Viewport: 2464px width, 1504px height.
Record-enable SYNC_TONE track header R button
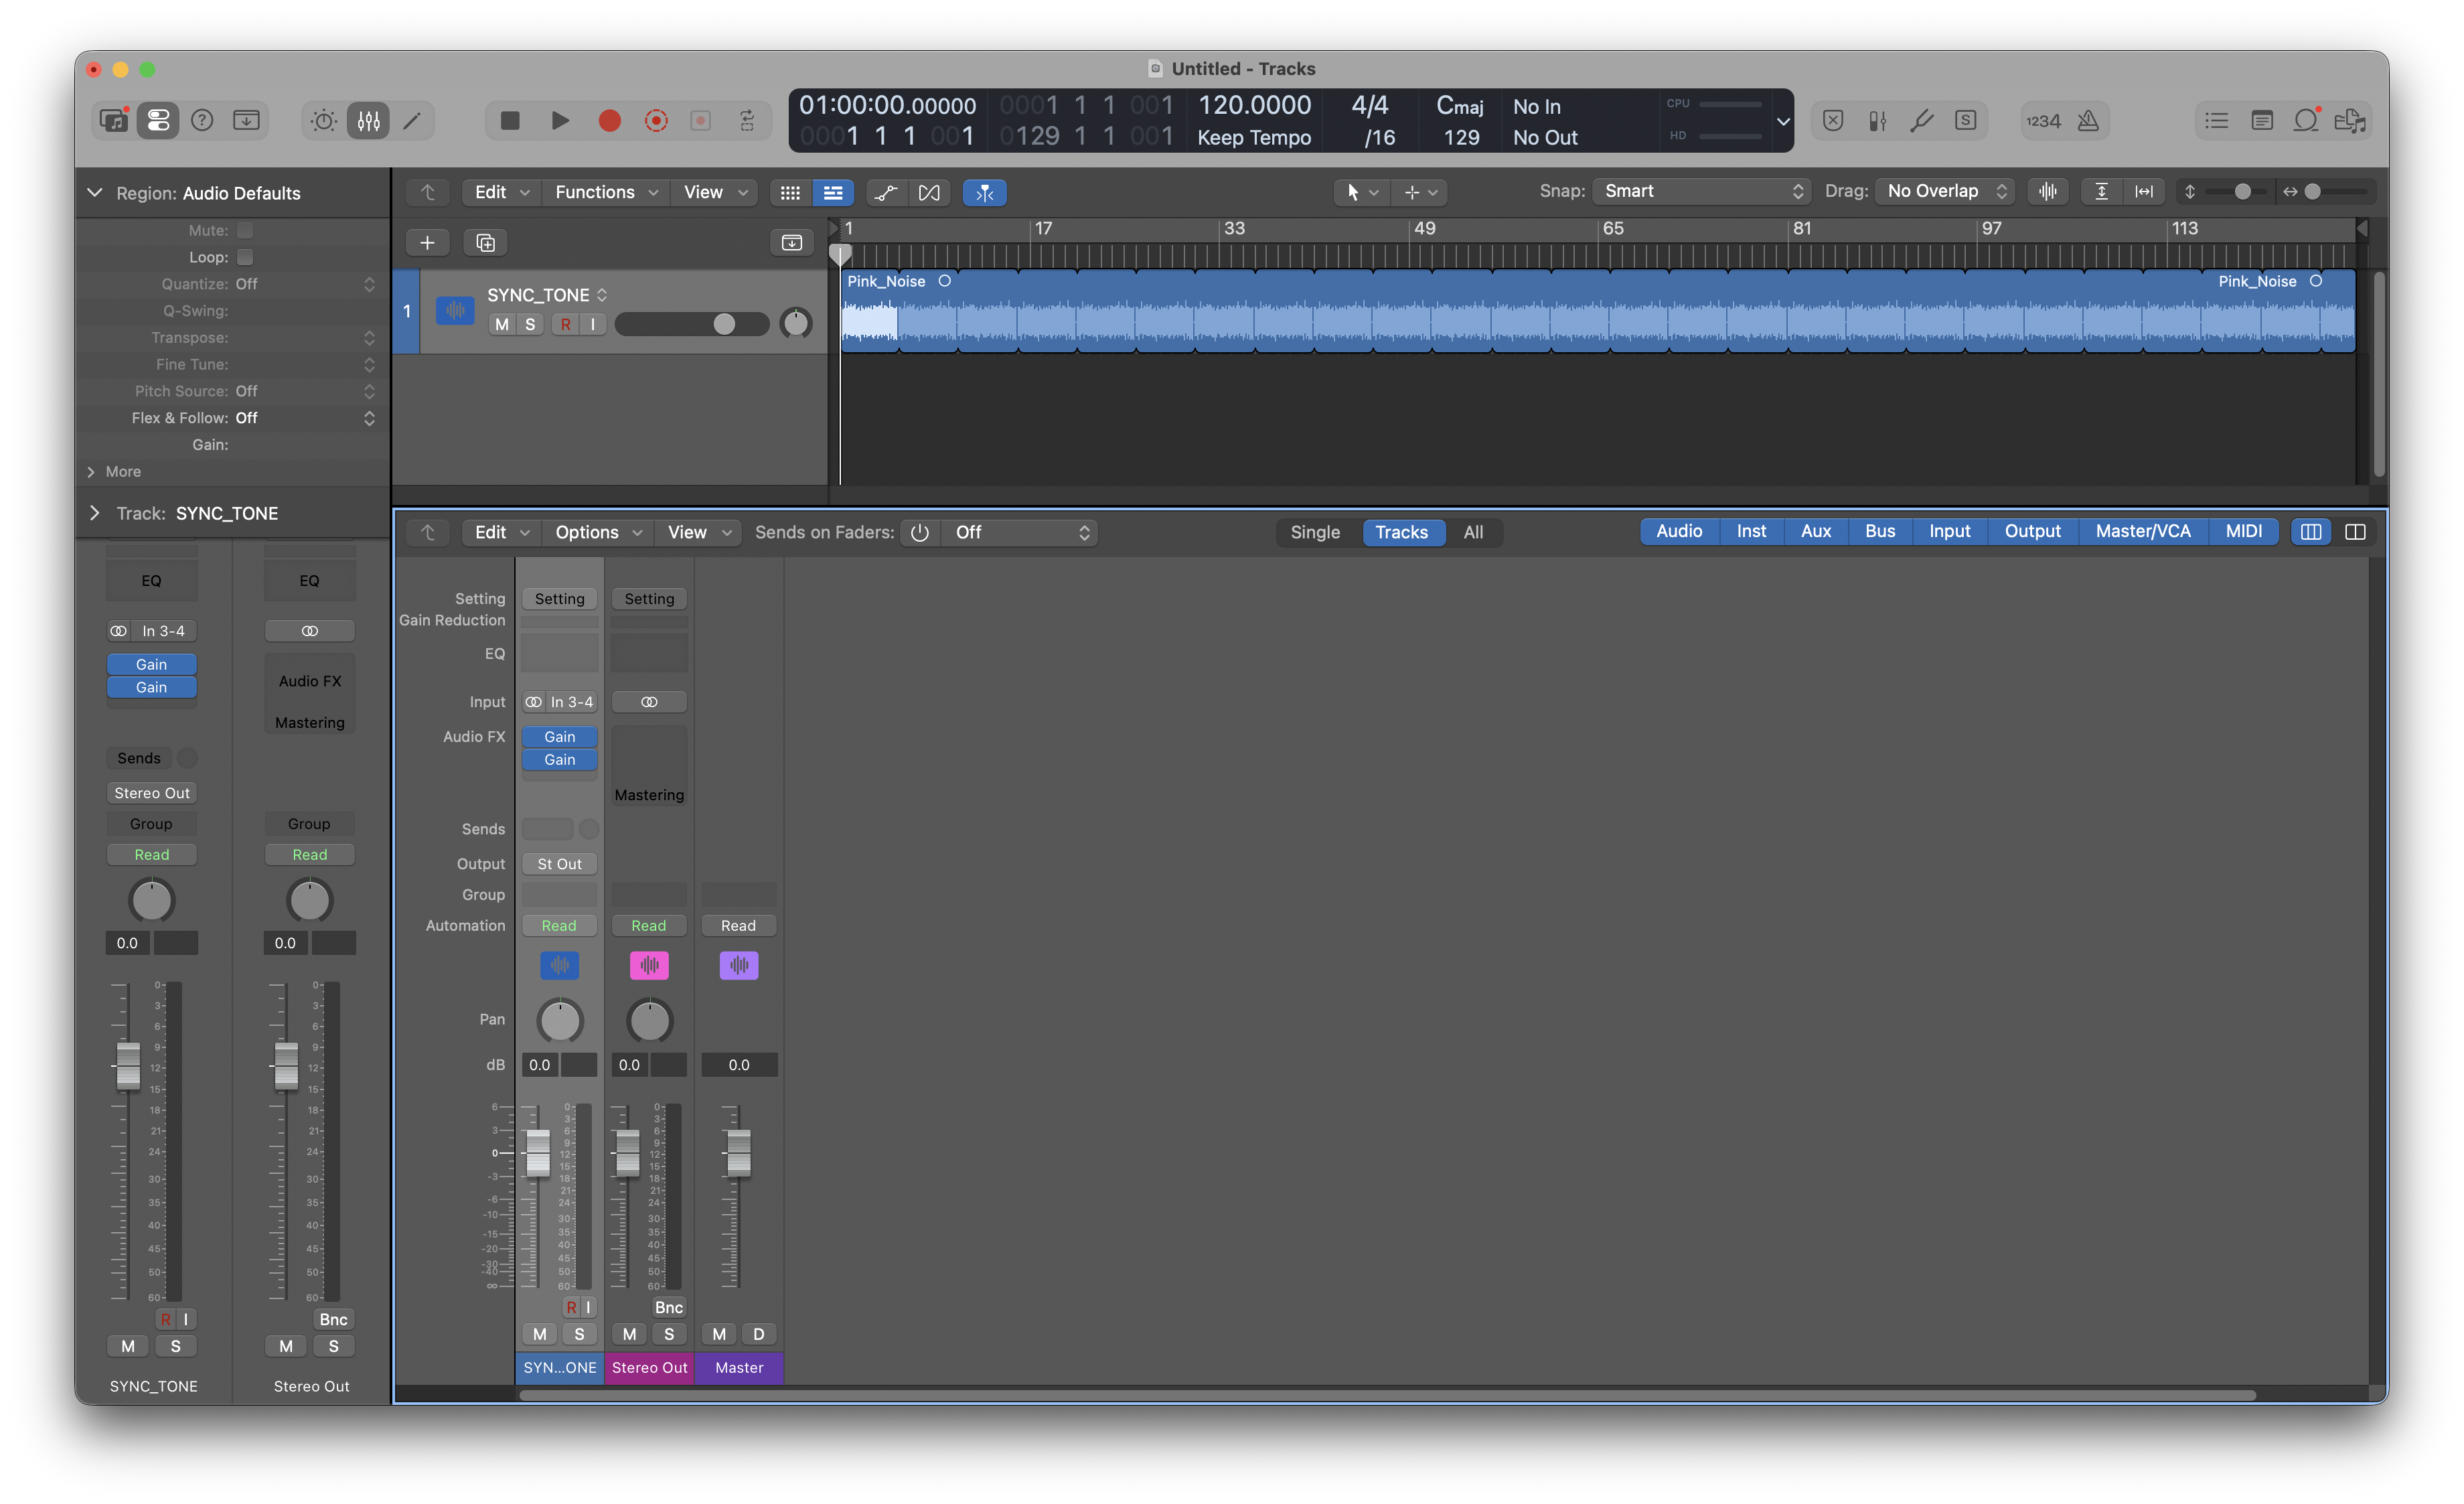566,324
